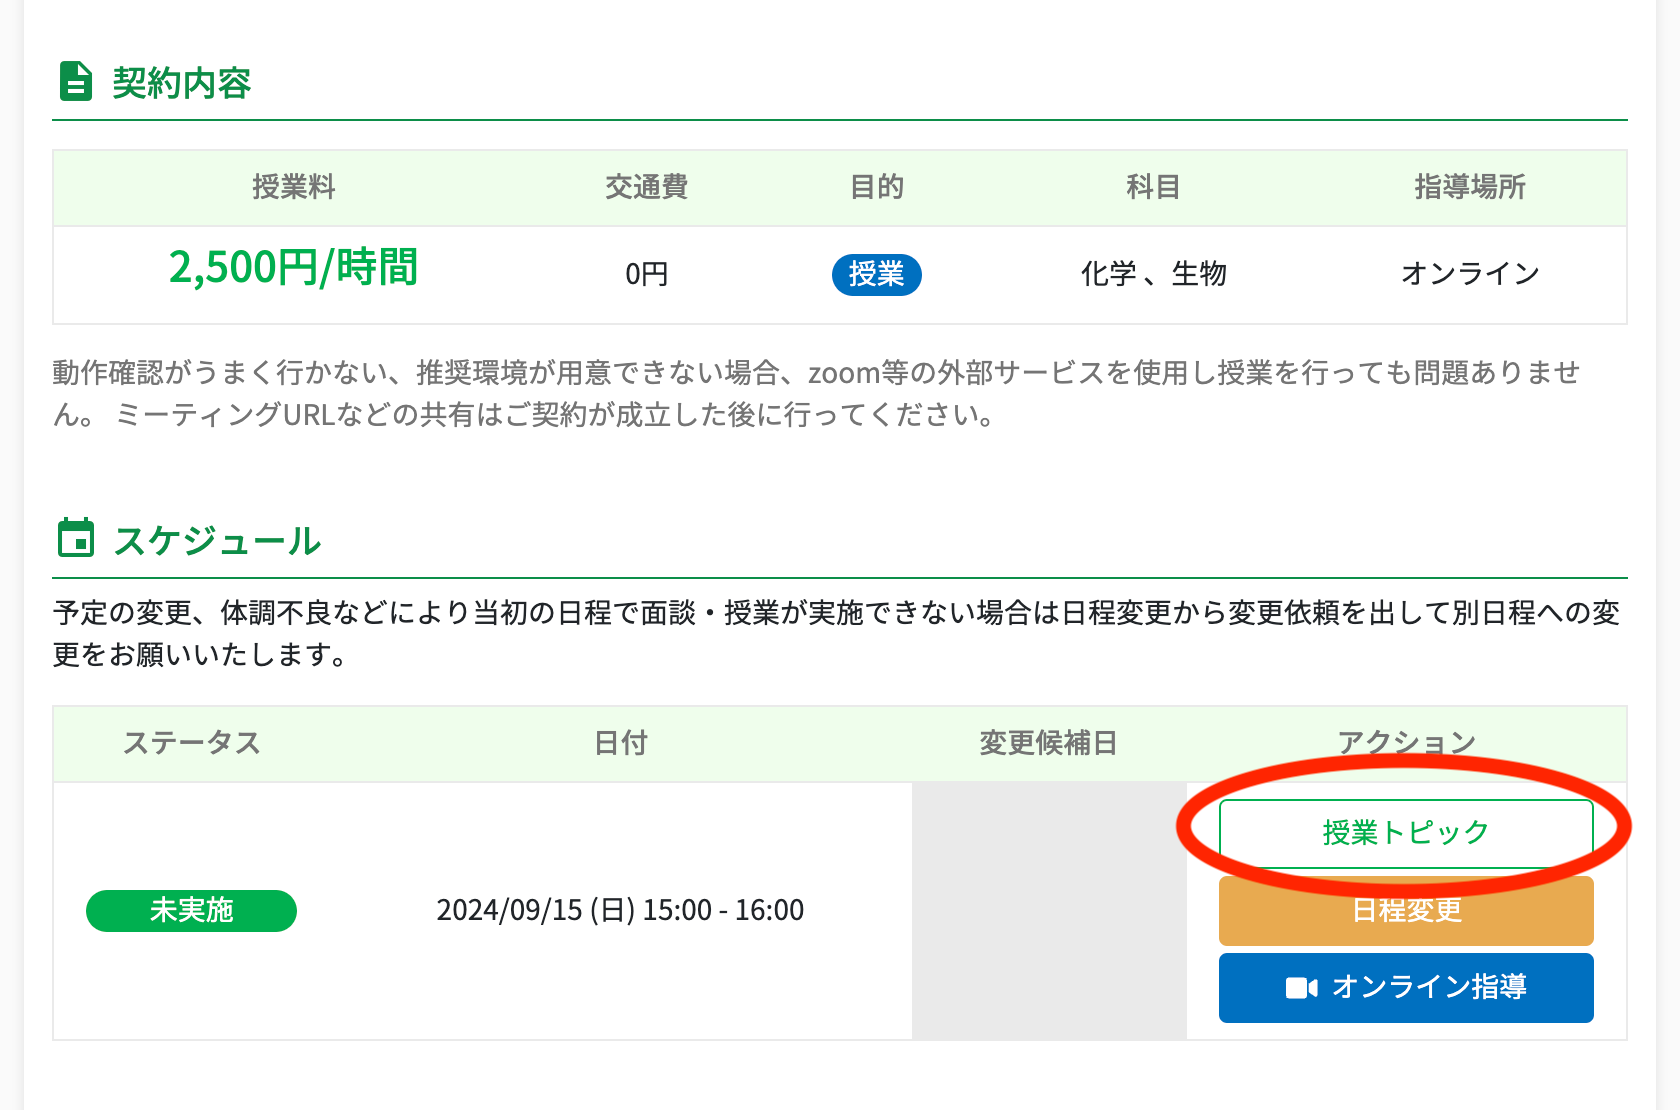Select the 2024/09/15 (日) 15:00 - 16:00 date

[620, 910]
